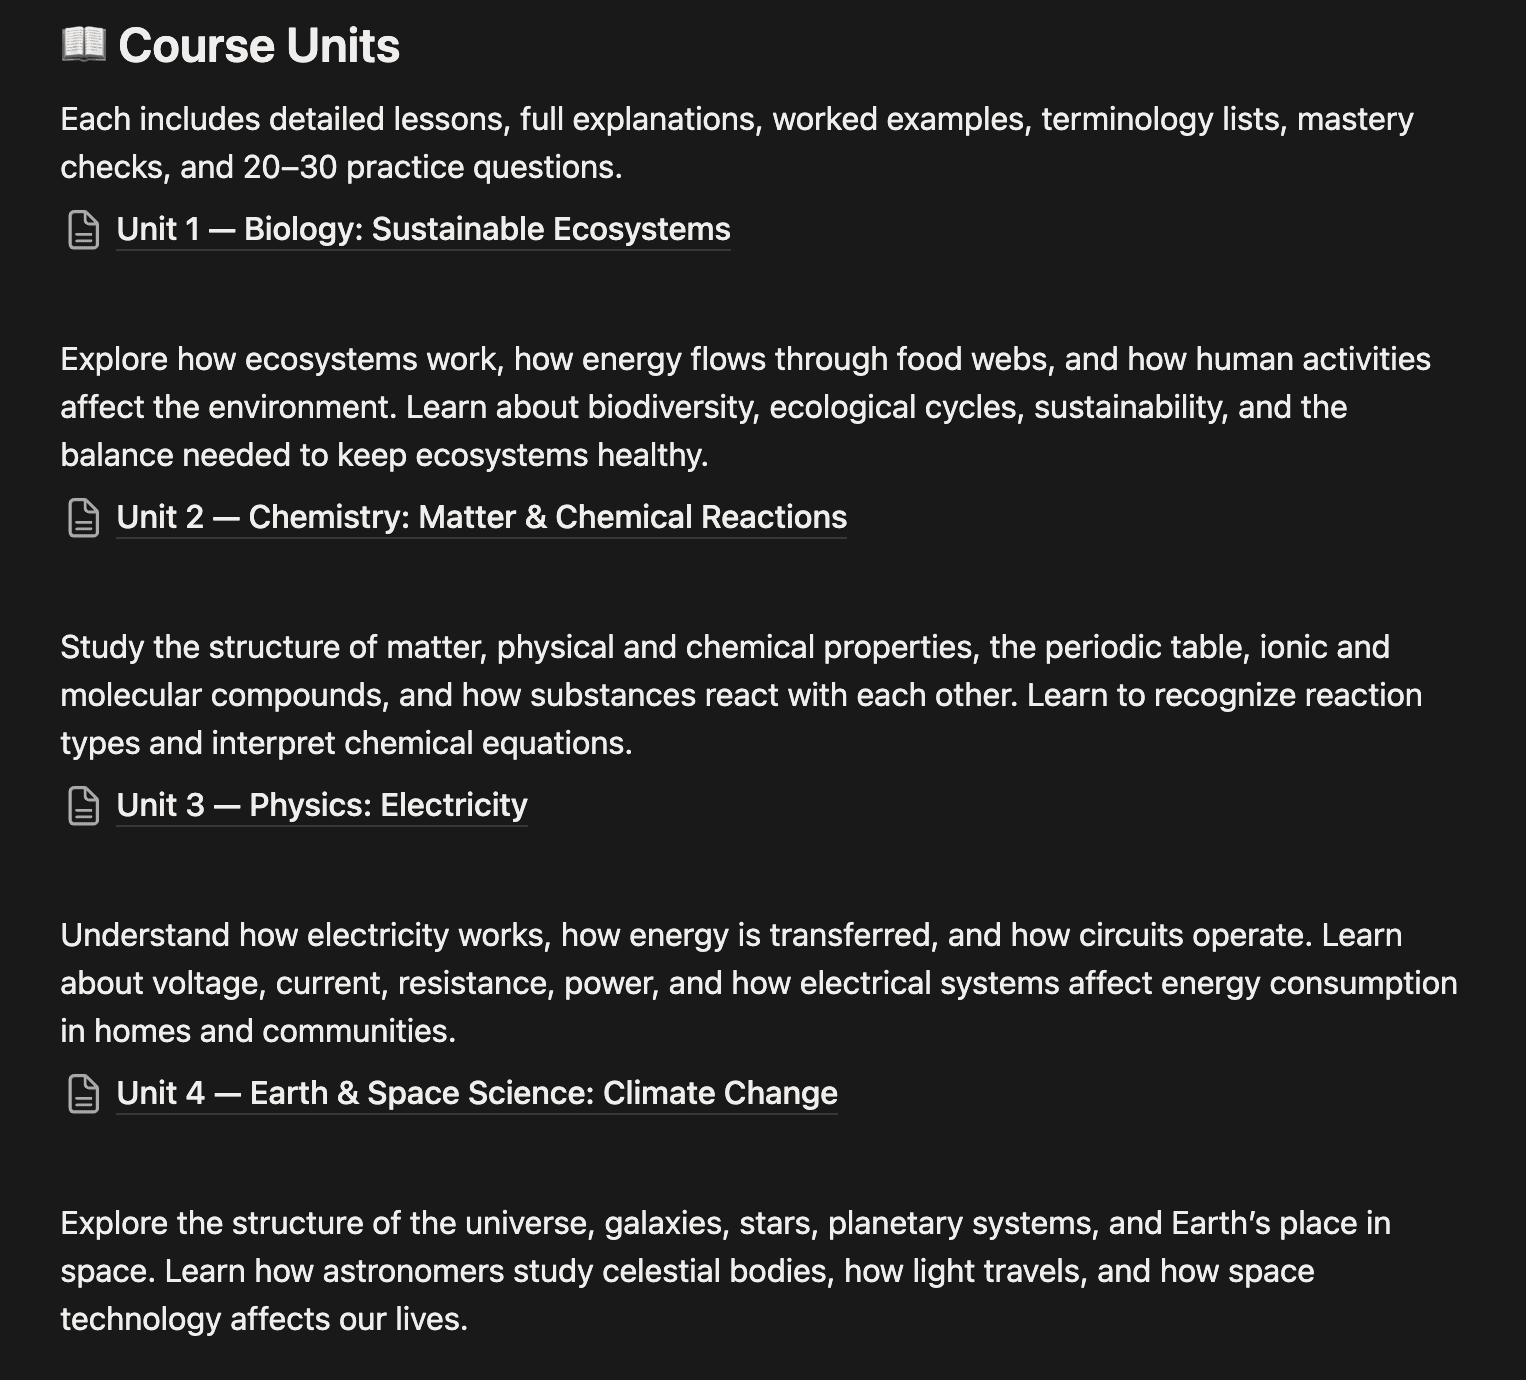This screenshot has width=1526, height=1380.
Task: Click the page icon on the Climate Change block
Action: point(84,1093)
